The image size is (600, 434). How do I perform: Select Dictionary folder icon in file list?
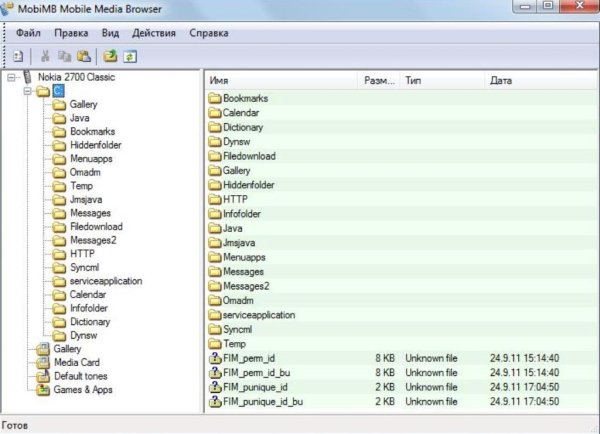point(215,127)
